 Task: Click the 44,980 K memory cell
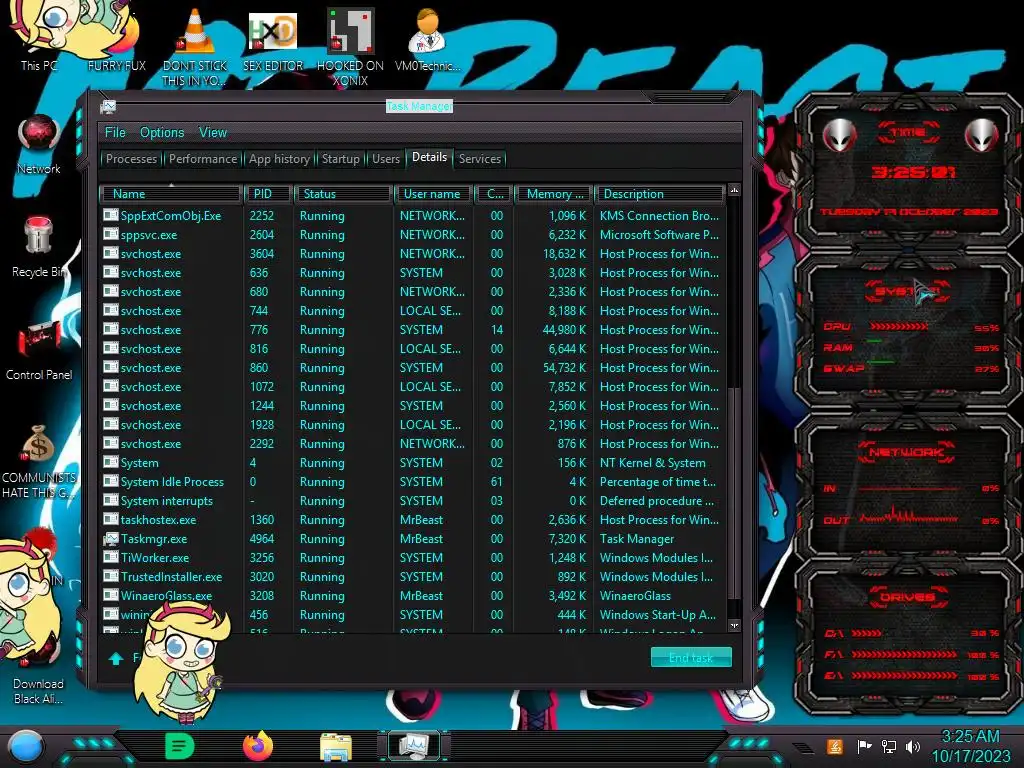(564, 330)
